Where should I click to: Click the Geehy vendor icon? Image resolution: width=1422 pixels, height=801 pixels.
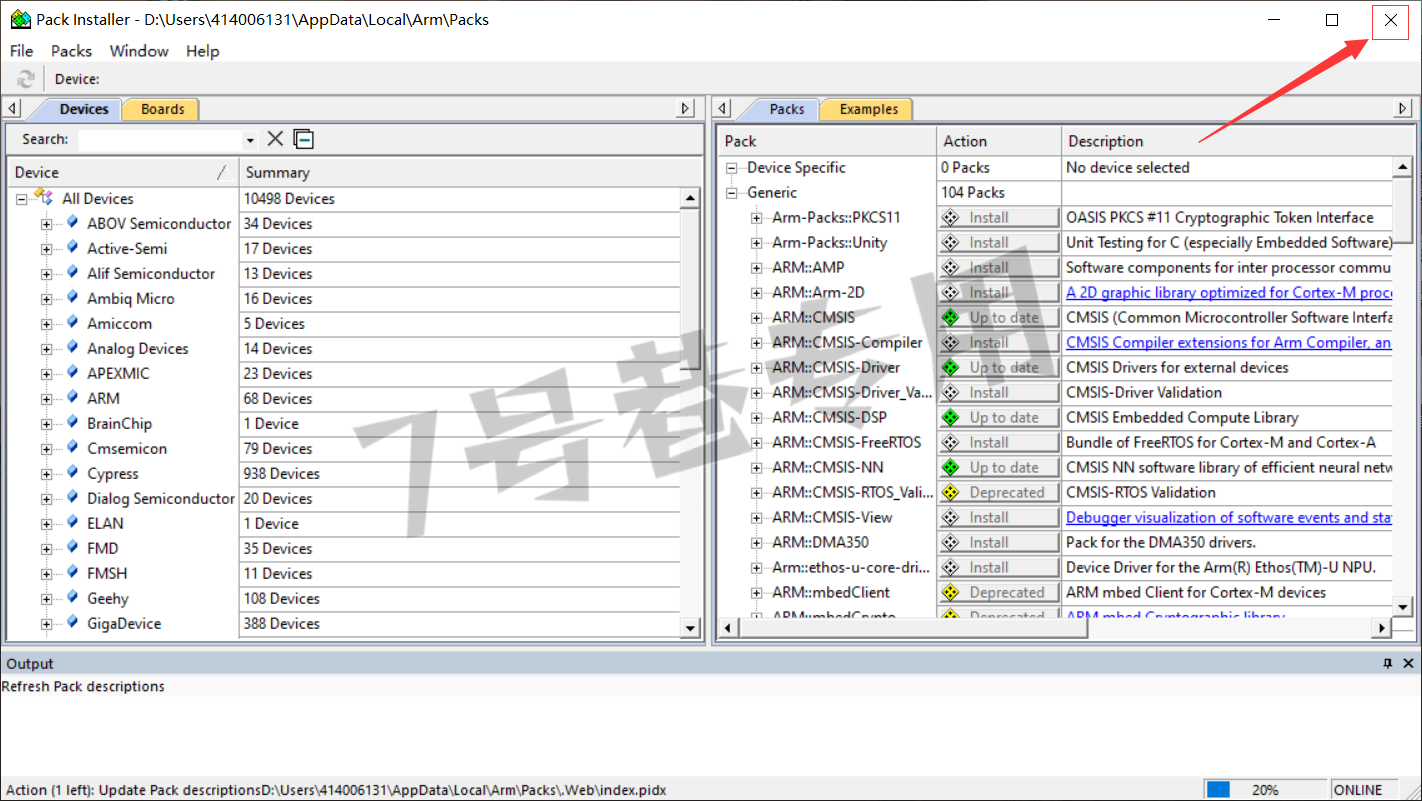[73, 597]
